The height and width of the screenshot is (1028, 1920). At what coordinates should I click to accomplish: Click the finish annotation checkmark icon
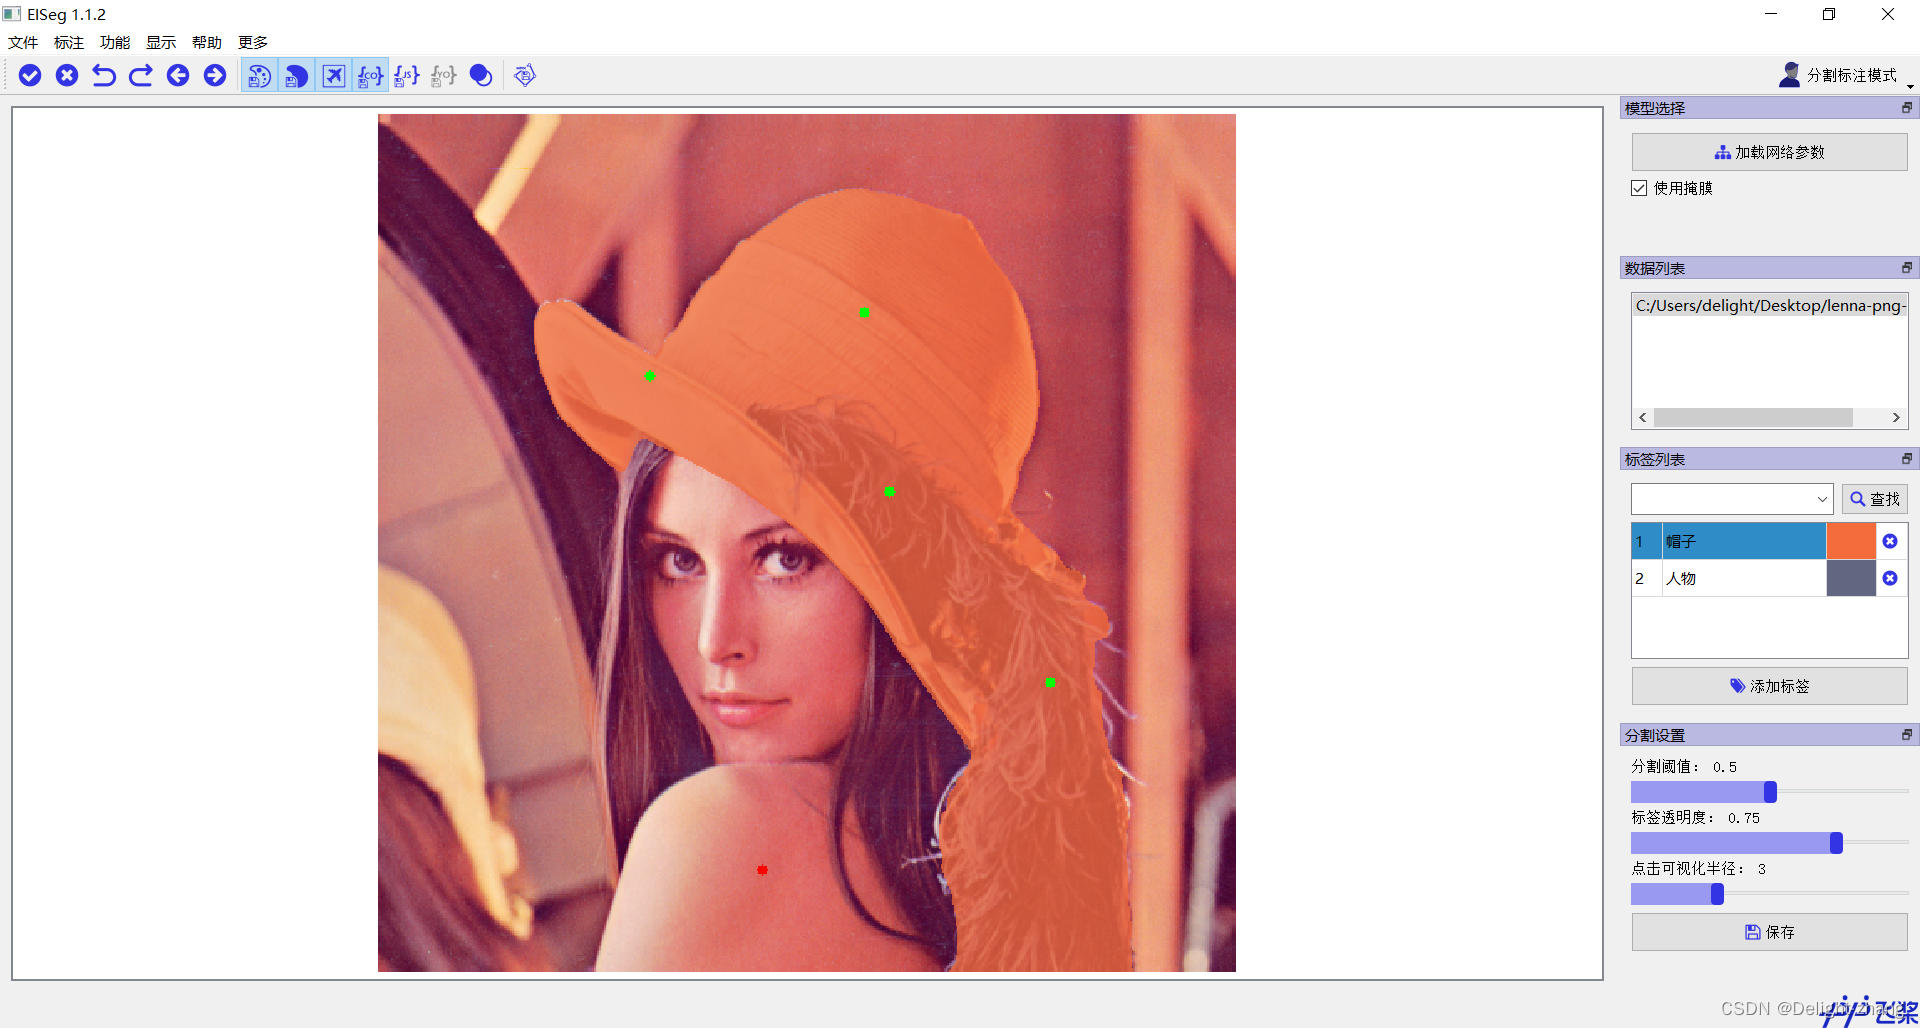(x=30, y=75)
